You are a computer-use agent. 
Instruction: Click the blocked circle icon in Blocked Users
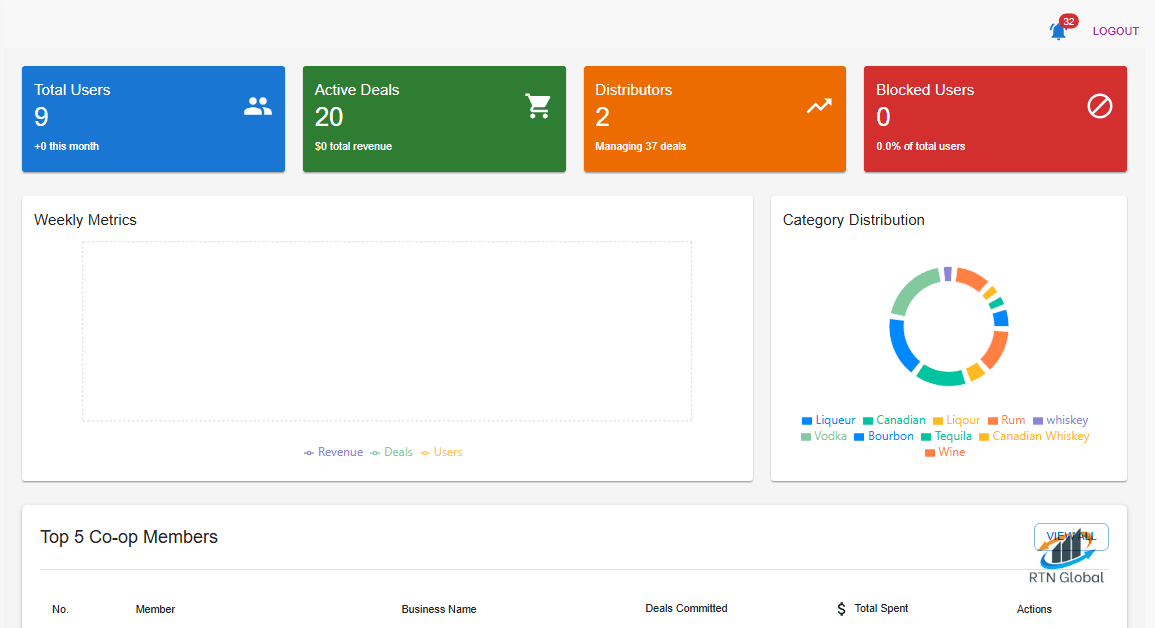pyautogui.click(x=1100, y=106)
